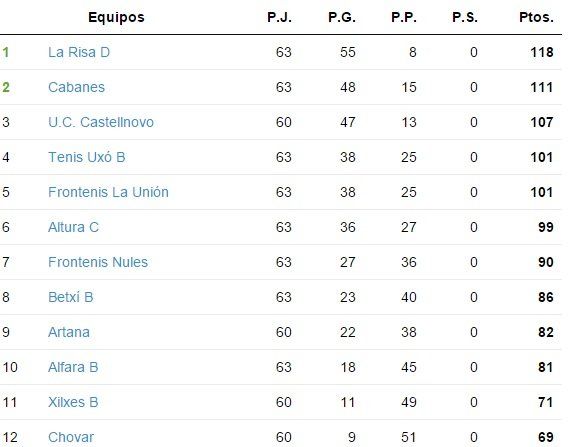Click the P.J. column header
Screen dimensions: 578x447
[x=279, y=17]
